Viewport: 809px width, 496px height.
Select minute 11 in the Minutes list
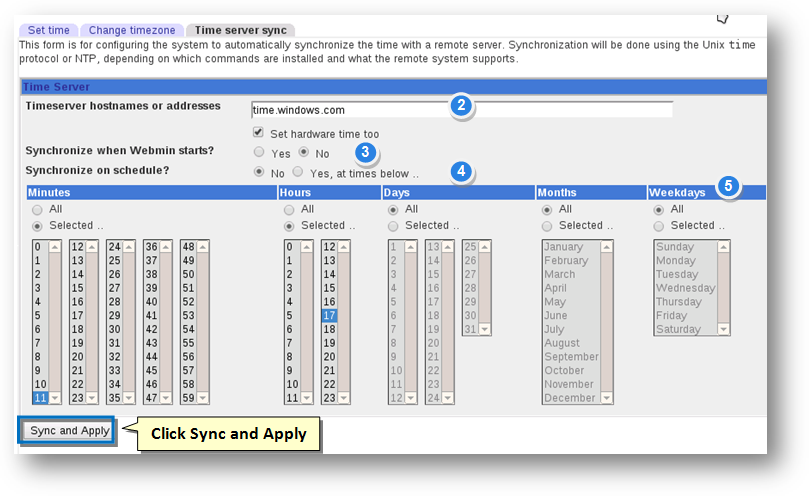(x=40, y=397)
